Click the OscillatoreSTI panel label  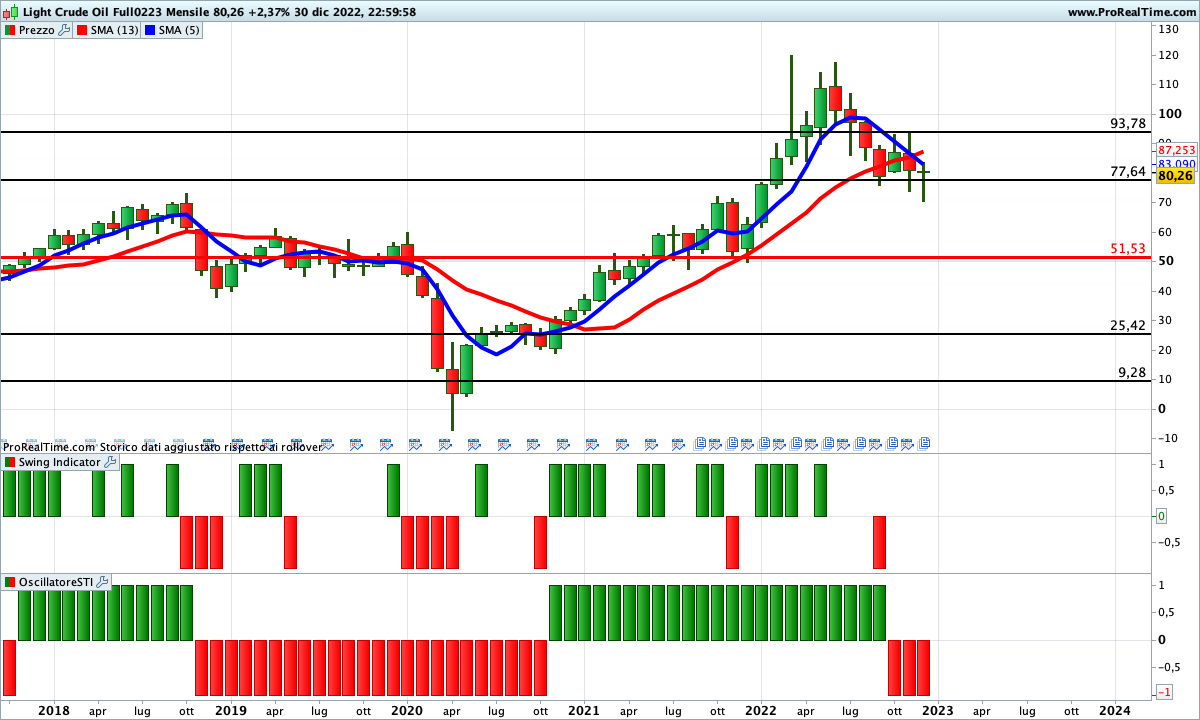[56, 581]
